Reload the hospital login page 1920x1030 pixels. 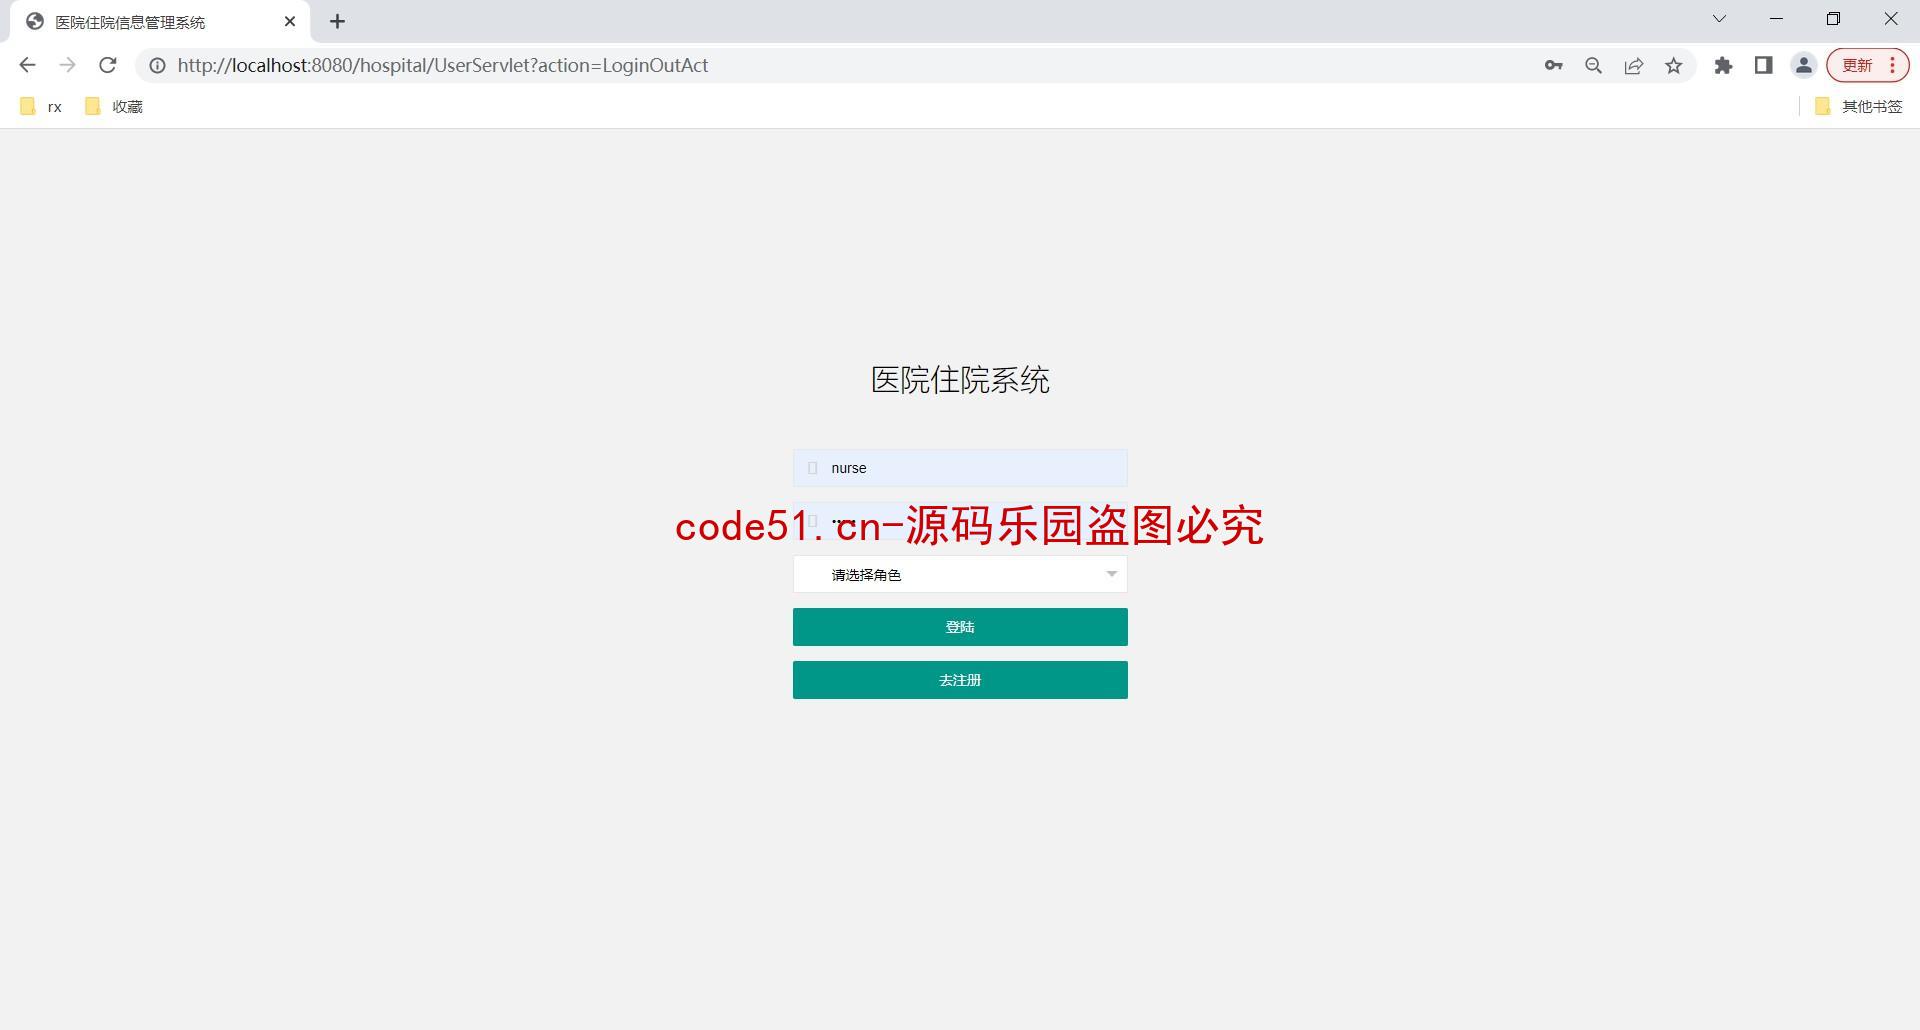click(108, 65)
